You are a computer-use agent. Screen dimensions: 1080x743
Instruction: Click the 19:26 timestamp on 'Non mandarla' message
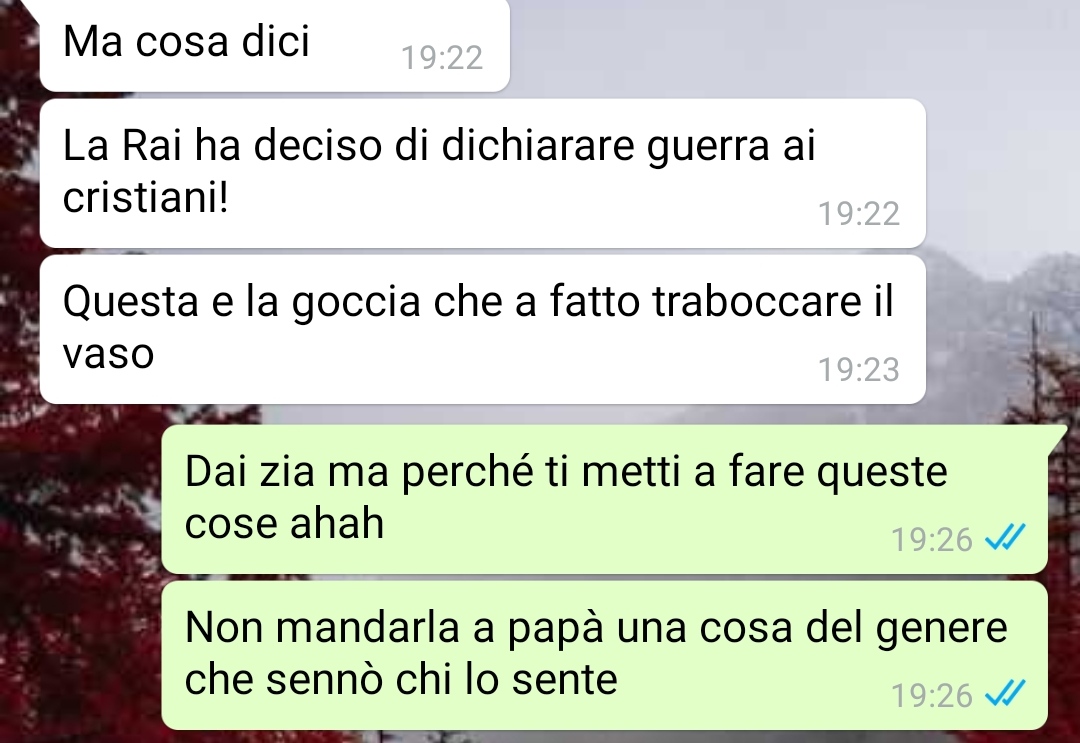pos(932,696)
